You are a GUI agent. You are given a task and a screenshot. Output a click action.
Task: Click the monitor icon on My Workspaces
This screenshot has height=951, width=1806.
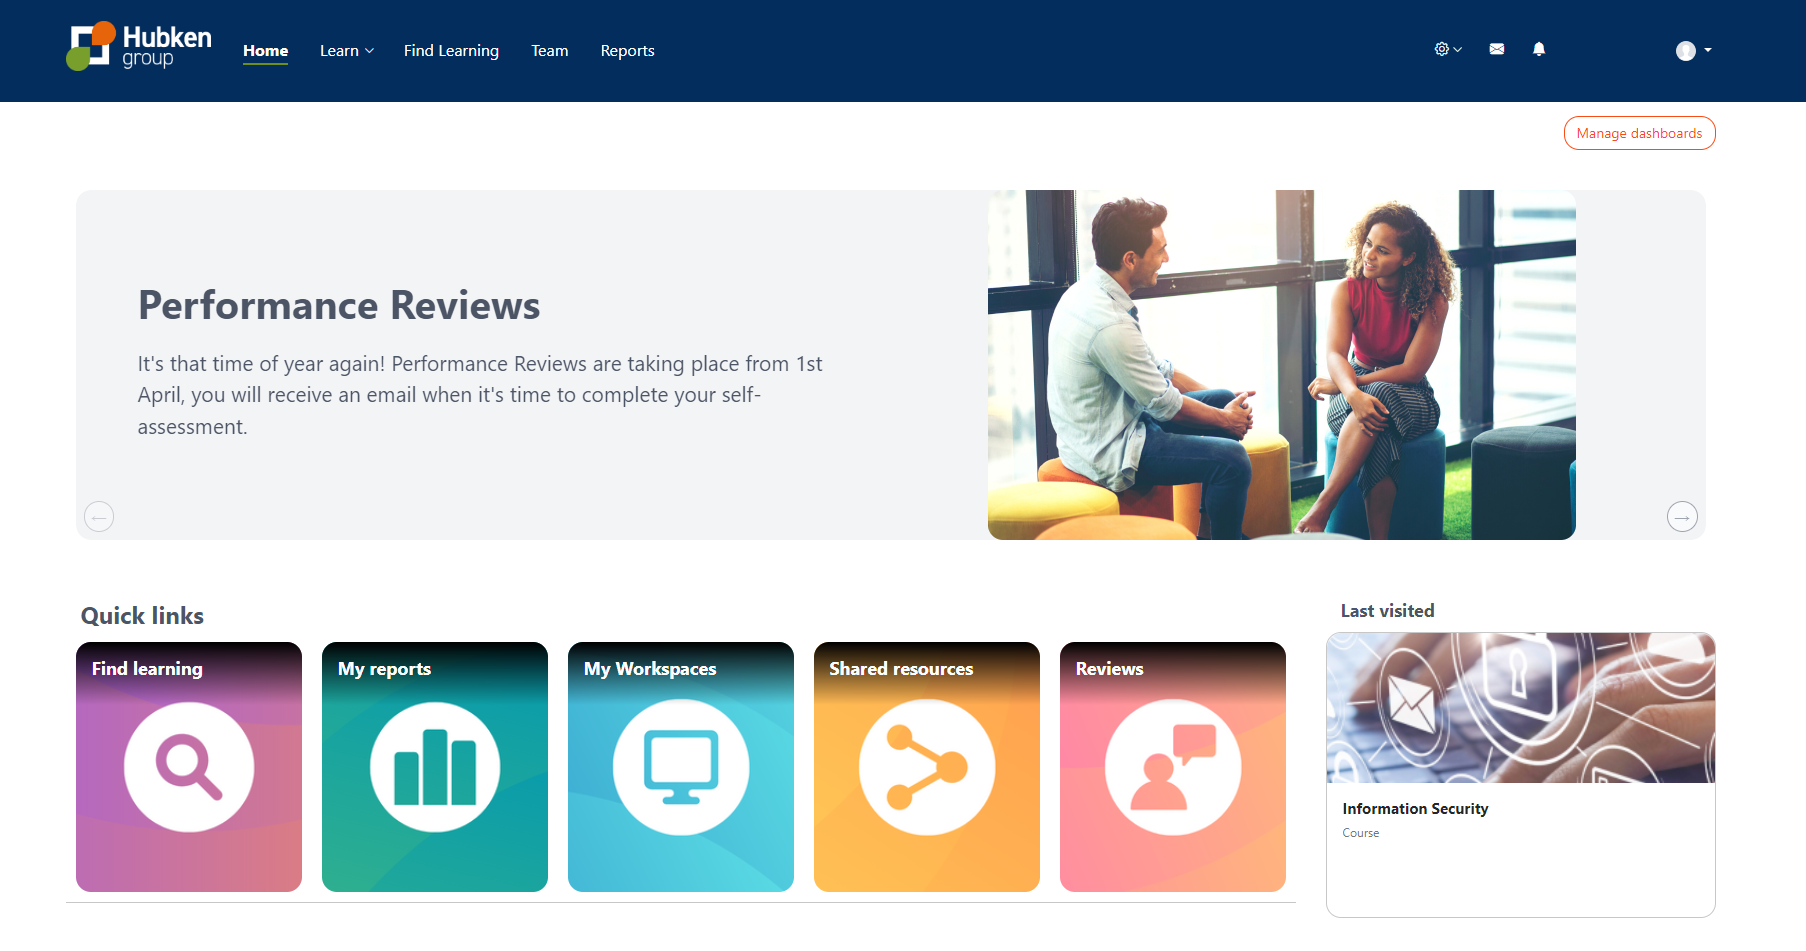point(681,767)
